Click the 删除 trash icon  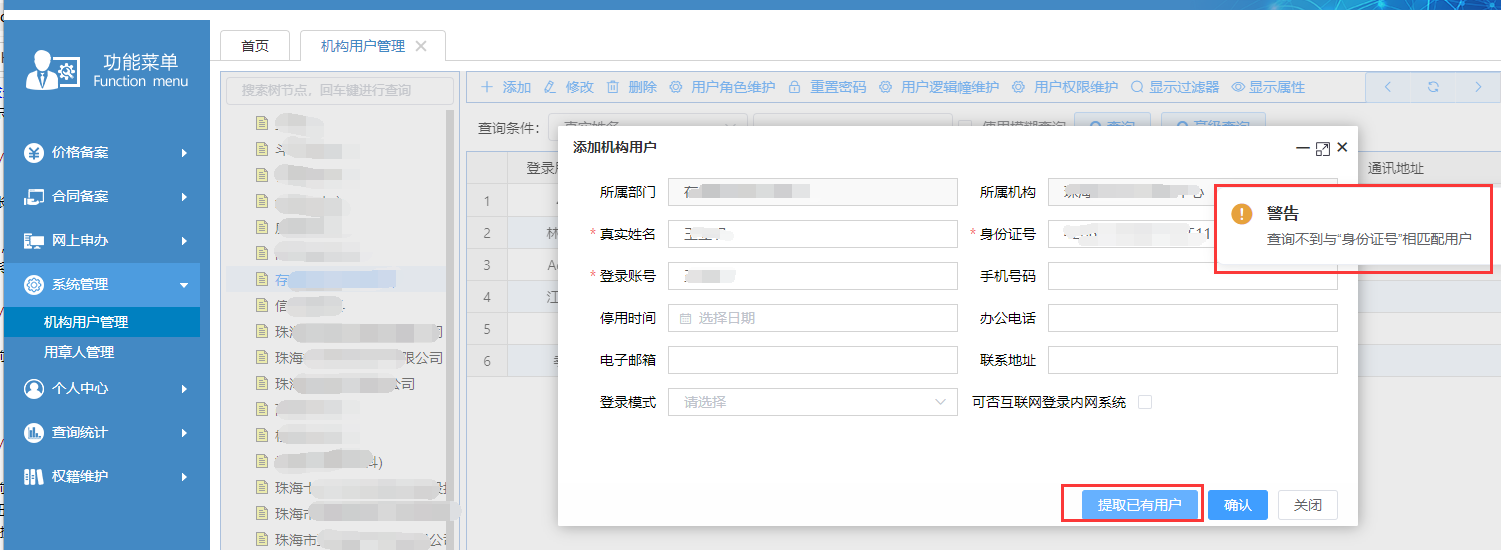click(613, 87)
